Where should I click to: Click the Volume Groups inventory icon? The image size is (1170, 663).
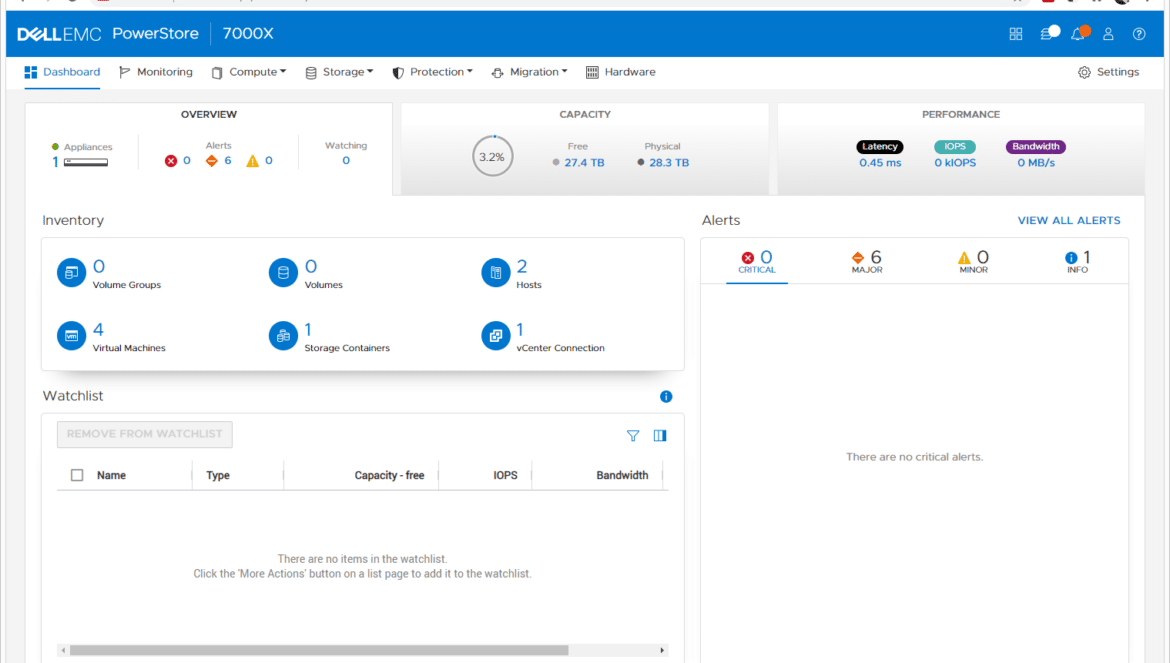tap(72, 273)
